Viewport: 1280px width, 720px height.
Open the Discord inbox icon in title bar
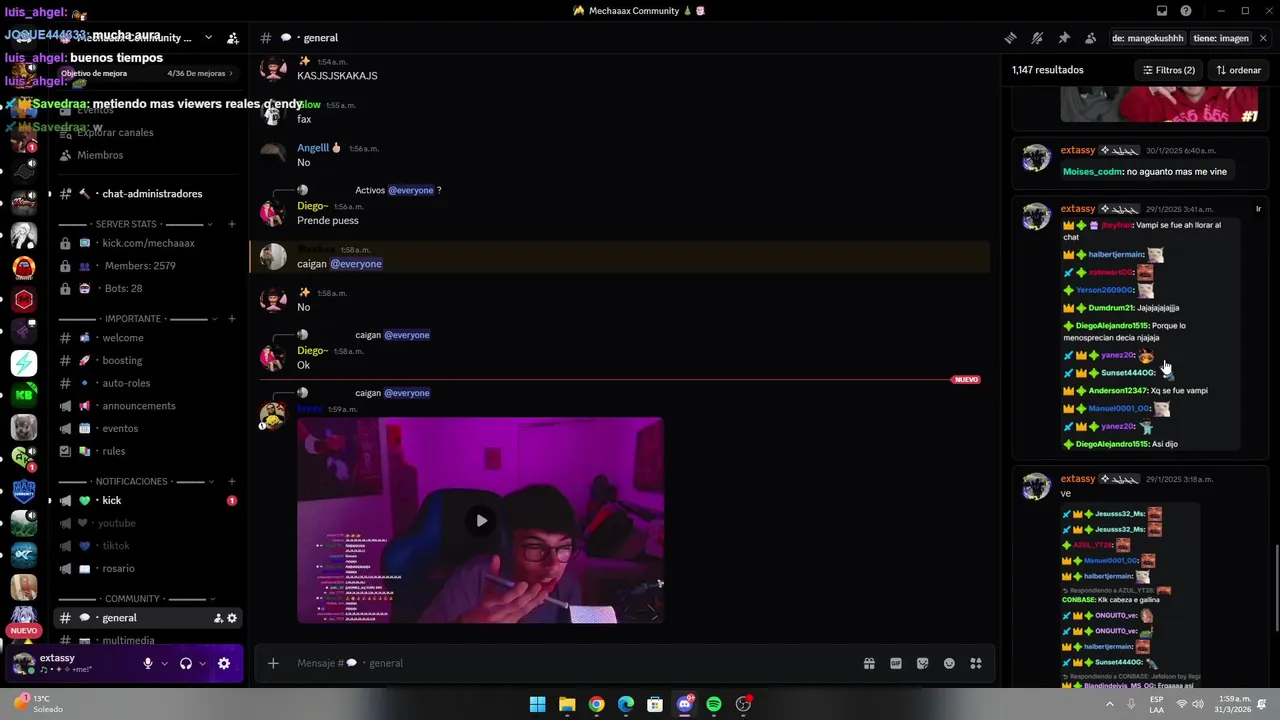click(1162, 11)
